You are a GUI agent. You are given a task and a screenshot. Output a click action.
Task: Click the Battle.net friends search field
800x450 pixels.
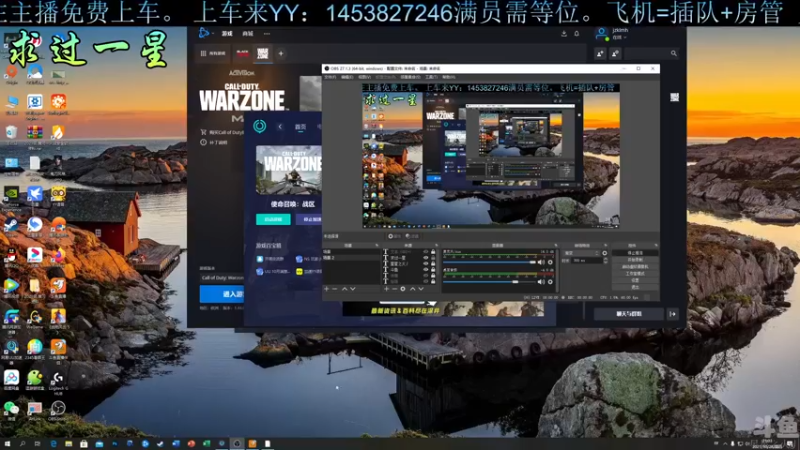pyautogui.click(x=652, y=53)
